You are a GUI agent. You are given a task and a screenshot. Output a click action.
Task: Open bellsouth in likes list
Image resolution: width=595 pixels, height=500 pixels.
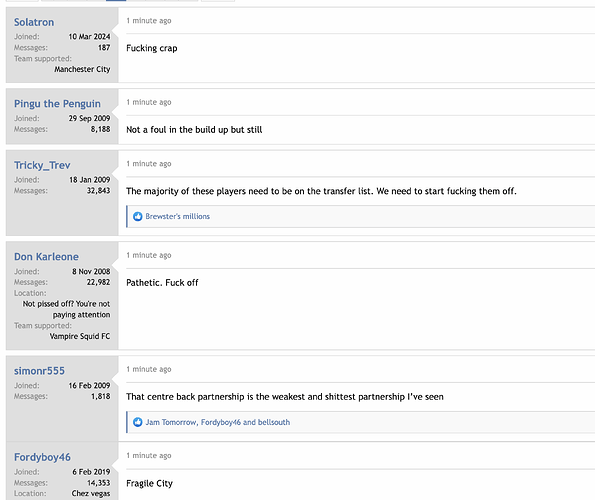(x=274, y=422)
